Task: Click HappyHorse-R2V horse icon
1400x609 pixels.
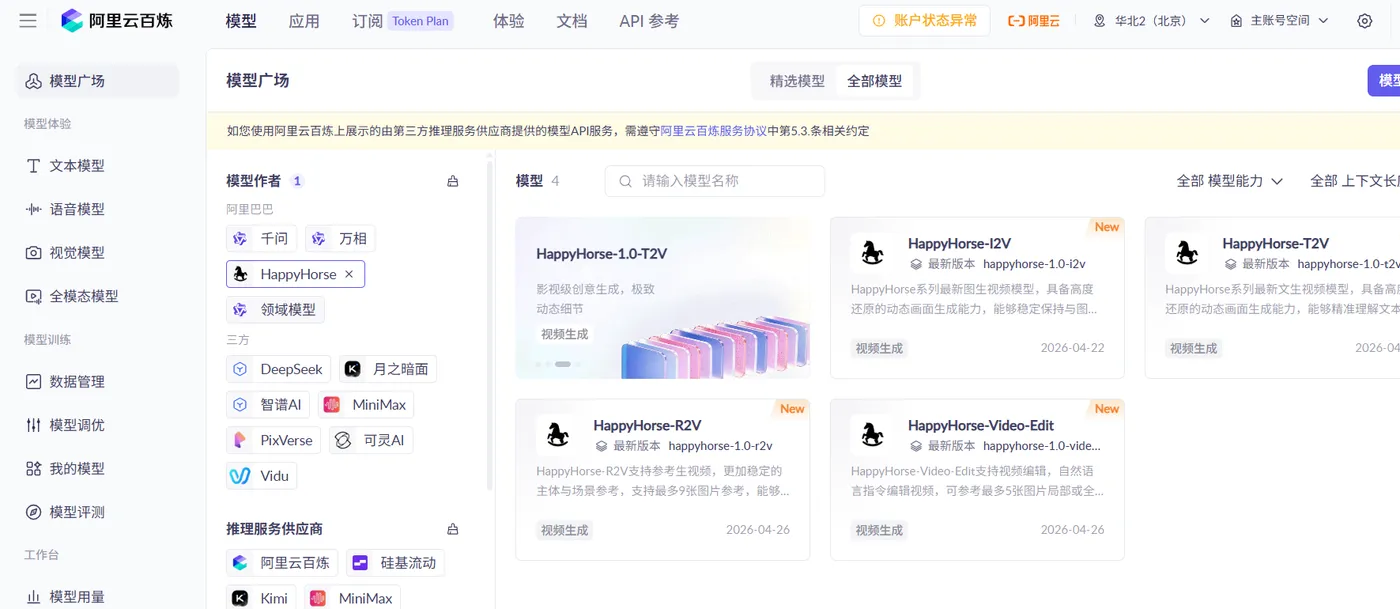Action: [x=559, y=435]
